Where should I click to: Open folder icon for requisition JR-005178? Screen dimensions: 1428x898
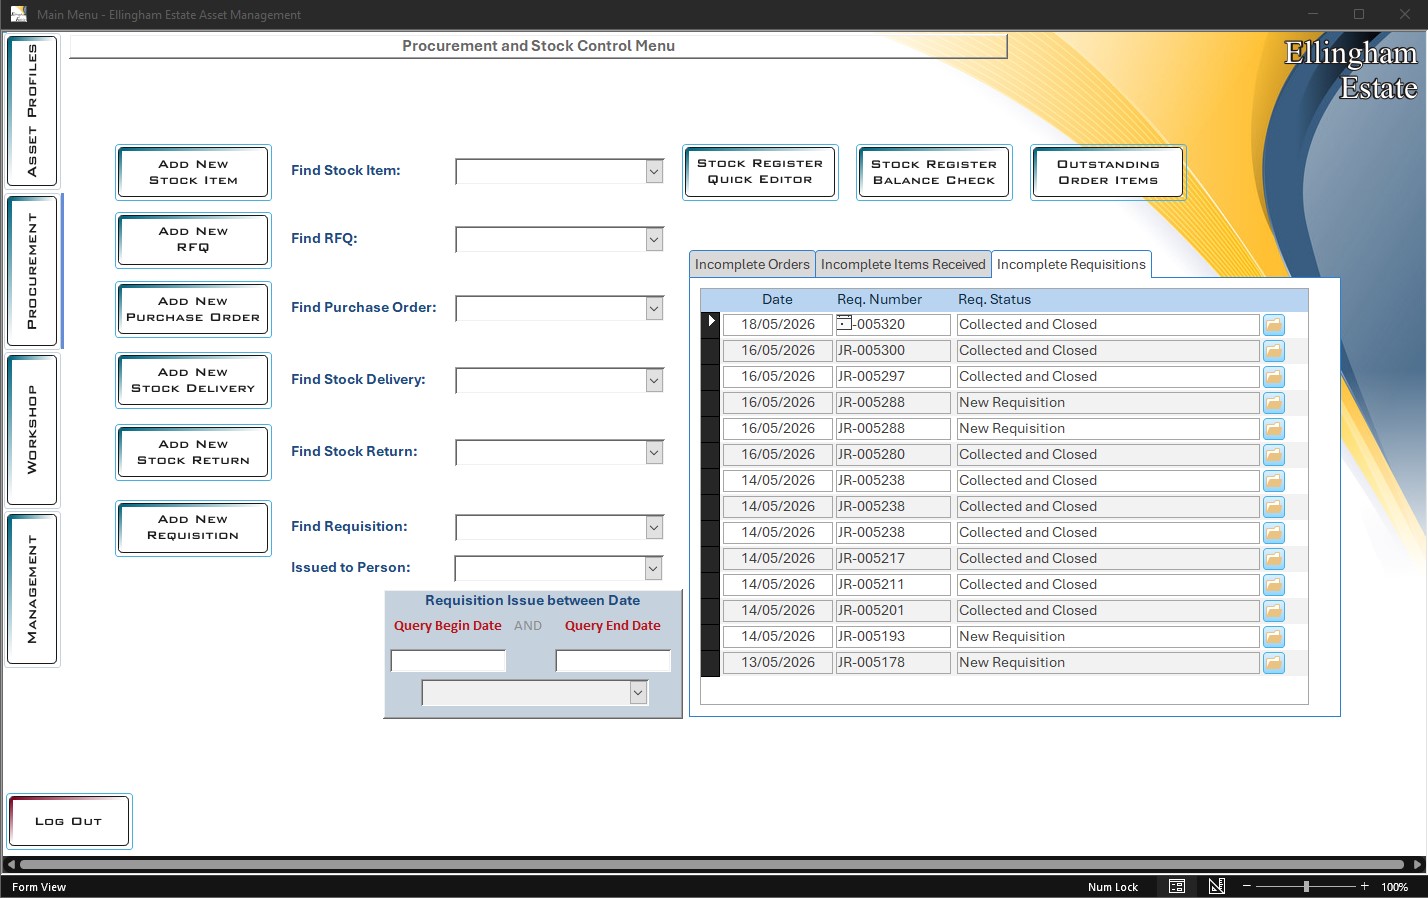(1273, 663)
